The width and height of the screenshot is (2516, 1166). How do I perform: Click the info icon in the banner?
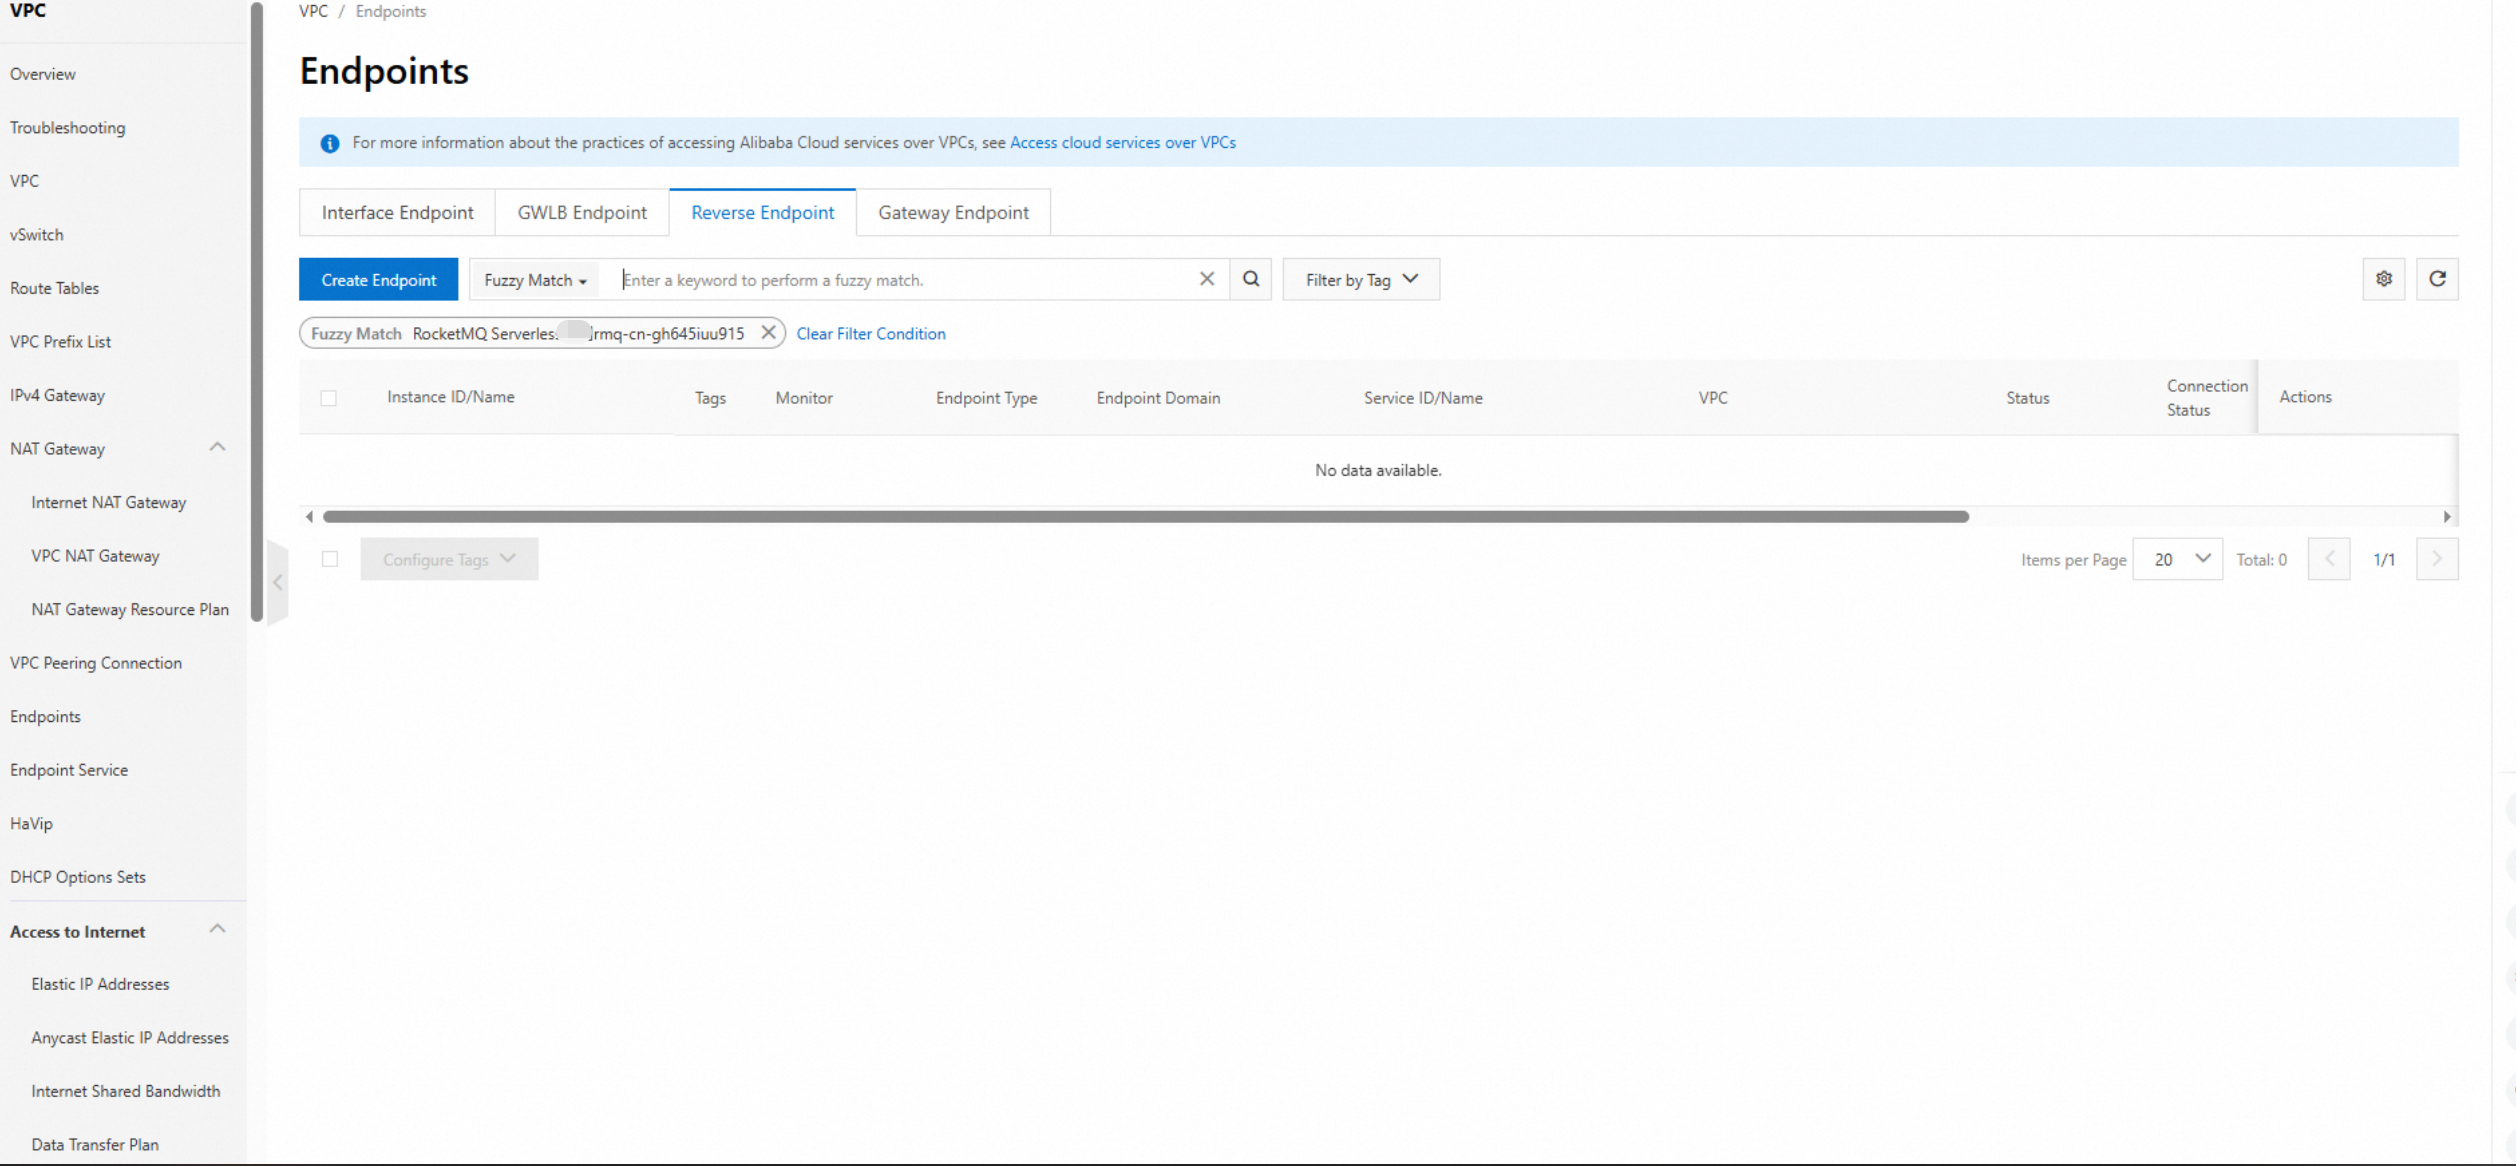point(329,143)
